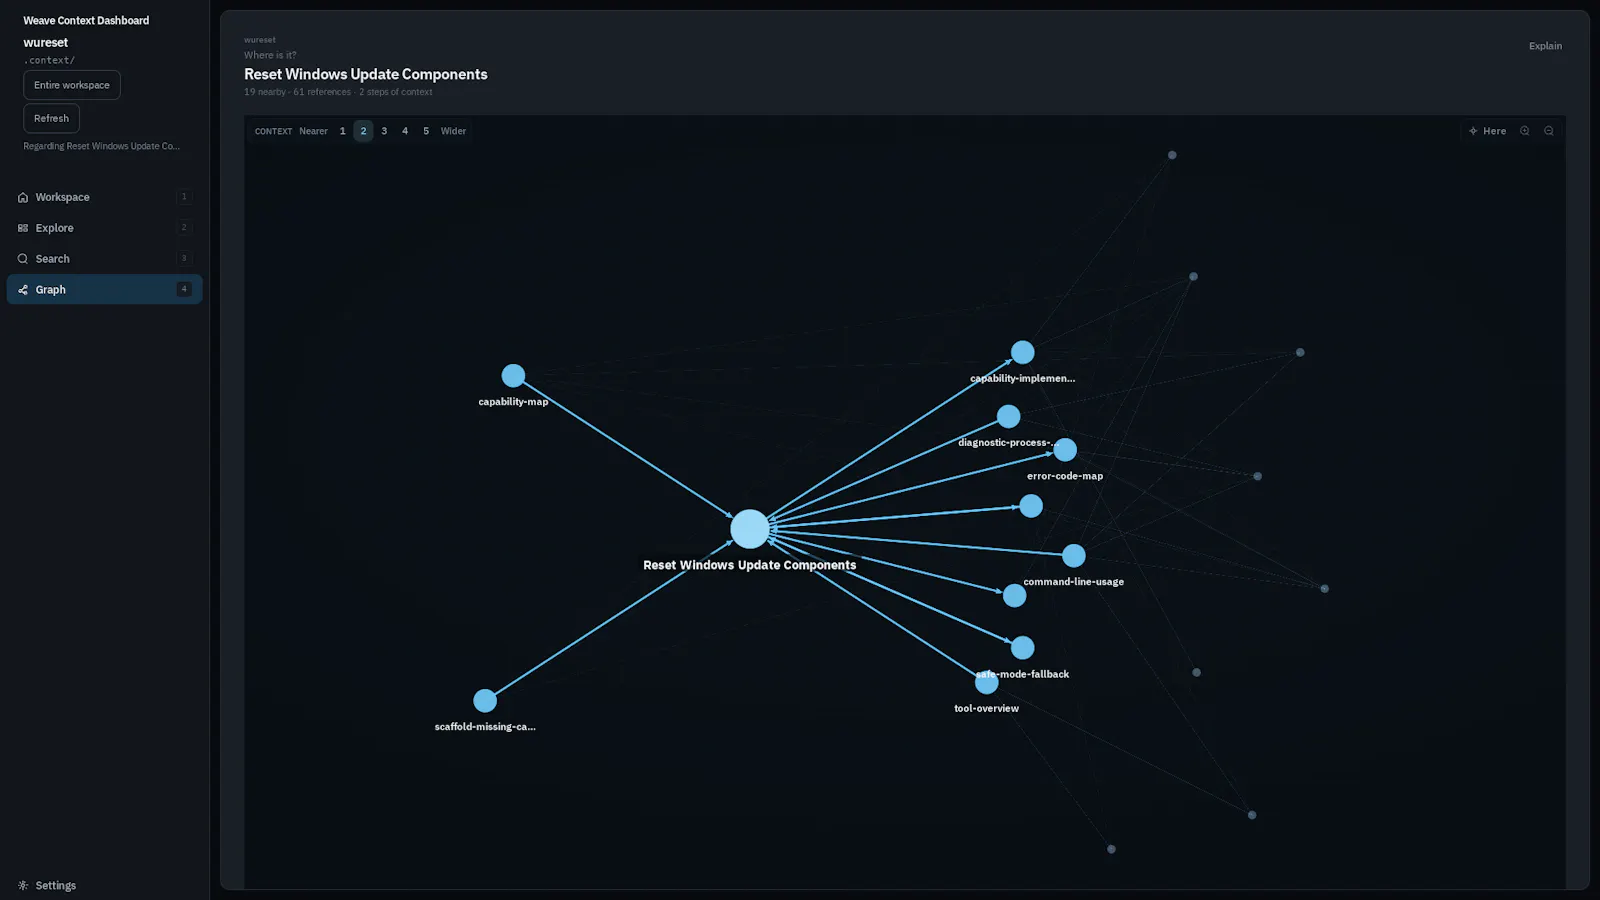Select the capability-map graph node
Screen dimensions: 1600x900
(x=513, y=376)
